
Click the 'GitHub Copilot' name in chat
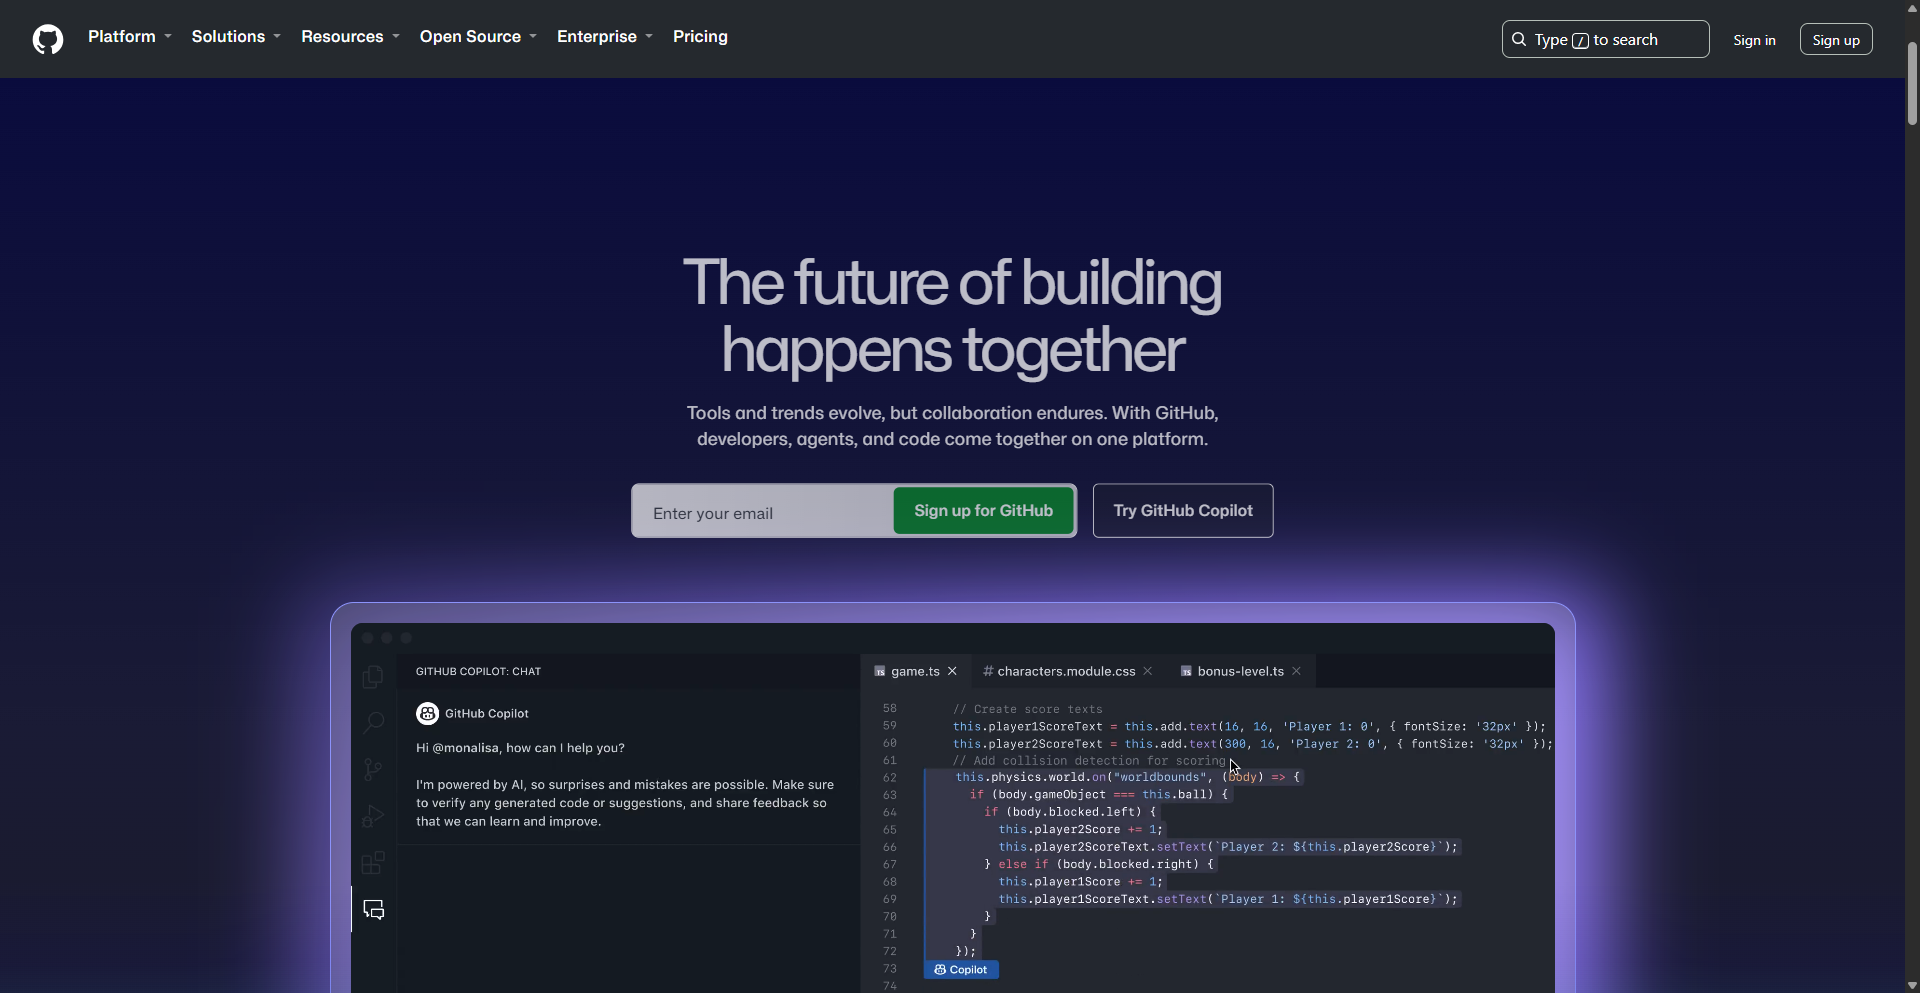pos(487,714)
